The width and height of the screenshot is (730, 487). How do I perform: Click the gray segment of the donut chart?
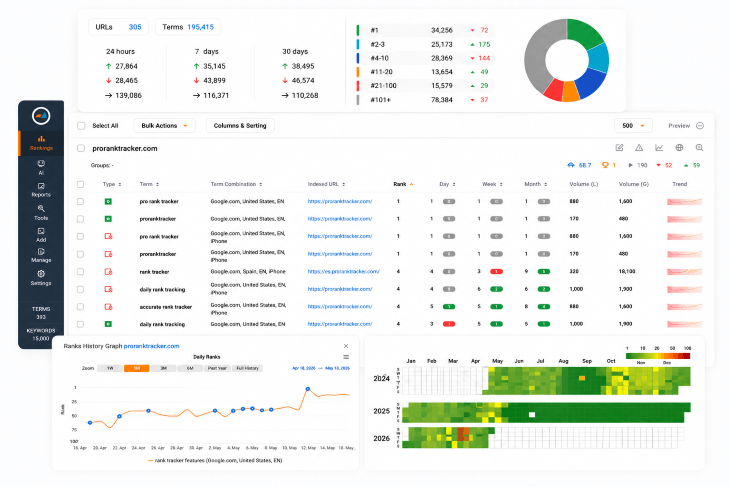click(x=541, y=54)
